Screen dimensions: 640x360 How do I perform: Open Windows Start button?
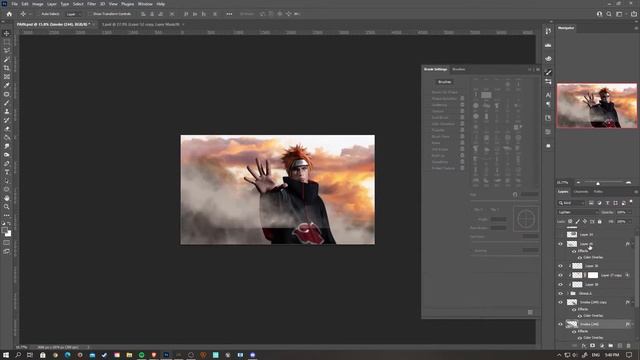click(x=6, y=355)
